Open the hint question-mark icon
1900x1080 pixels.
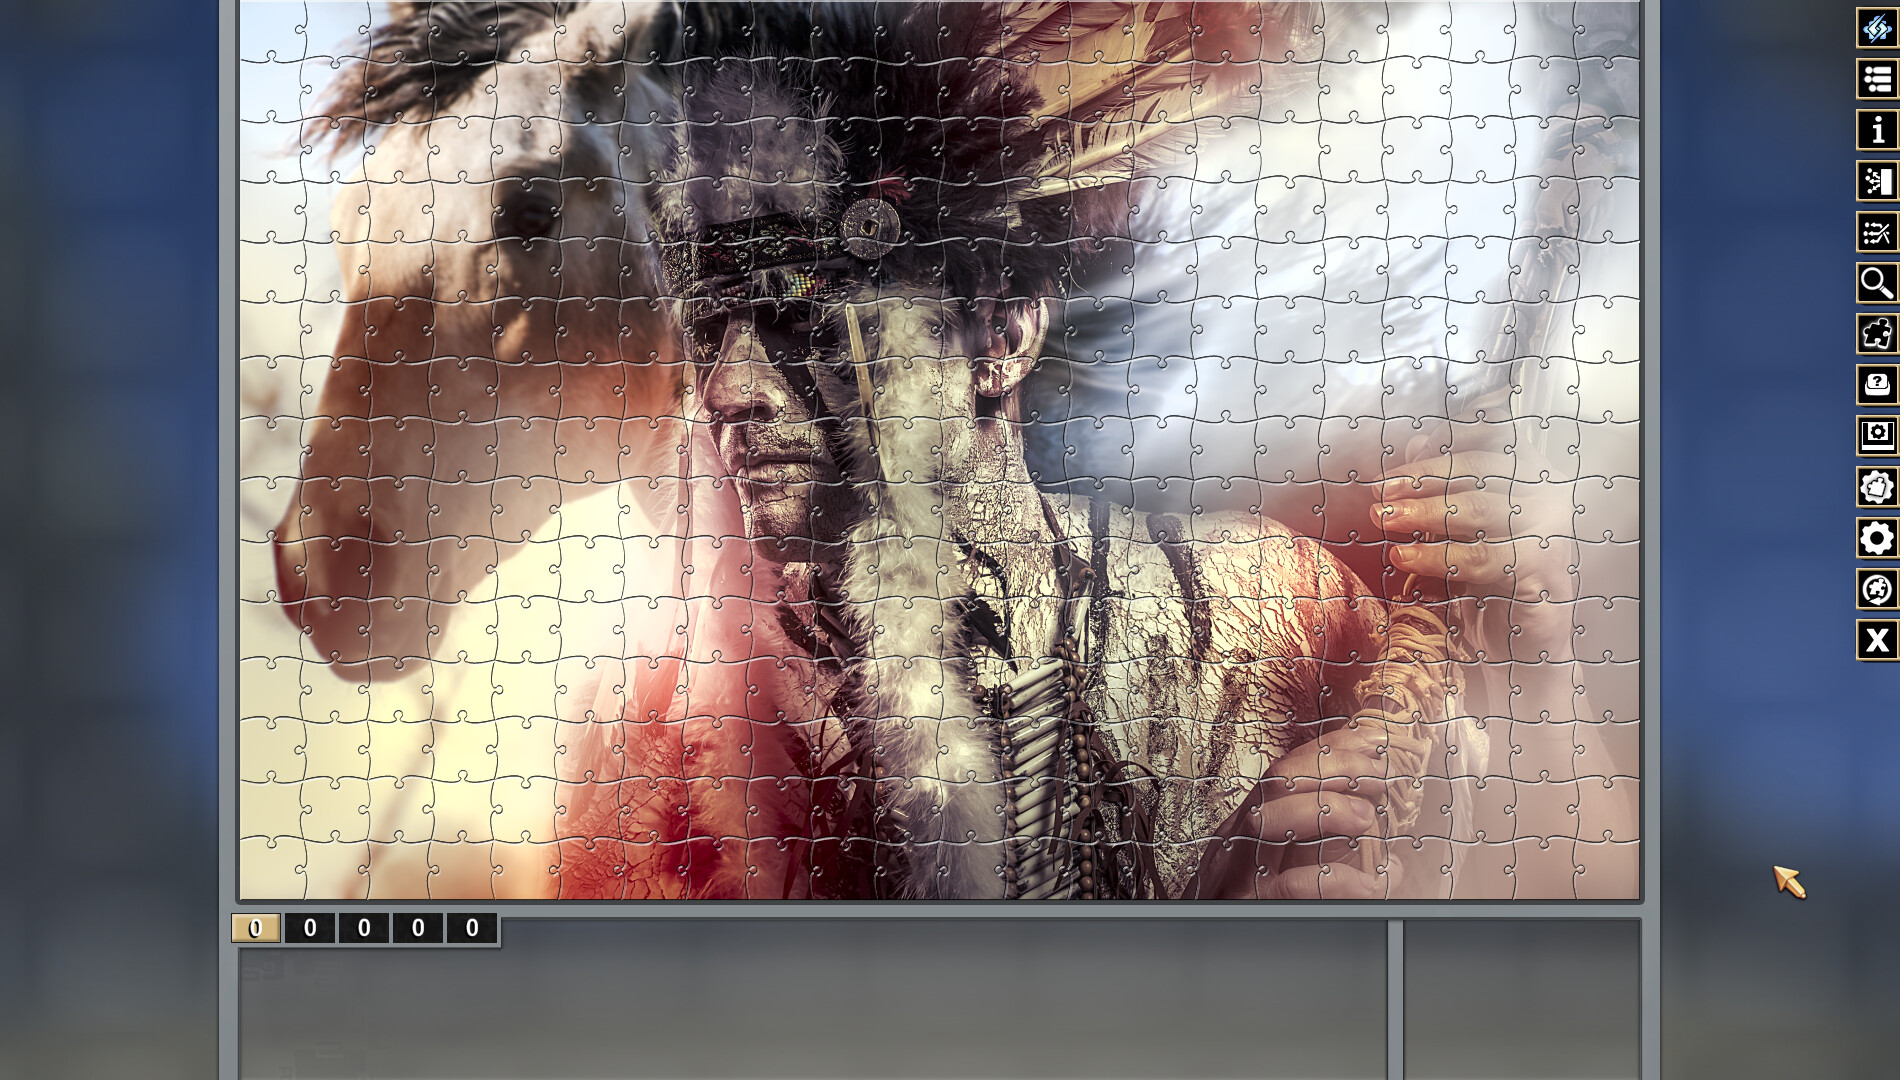[x=1878, y=383]
